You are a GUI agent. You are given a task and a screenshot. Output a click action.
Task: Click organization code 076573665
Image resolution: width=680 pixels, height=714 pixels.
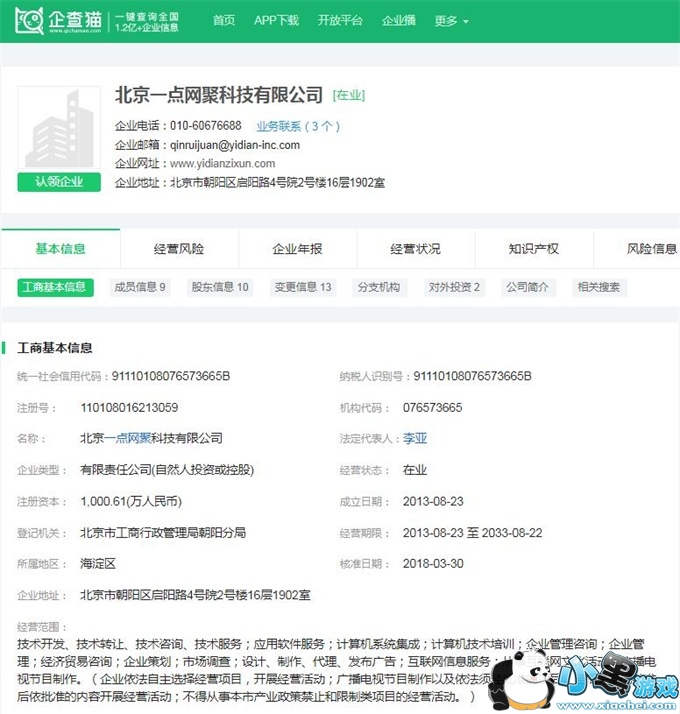pos(432,408)
